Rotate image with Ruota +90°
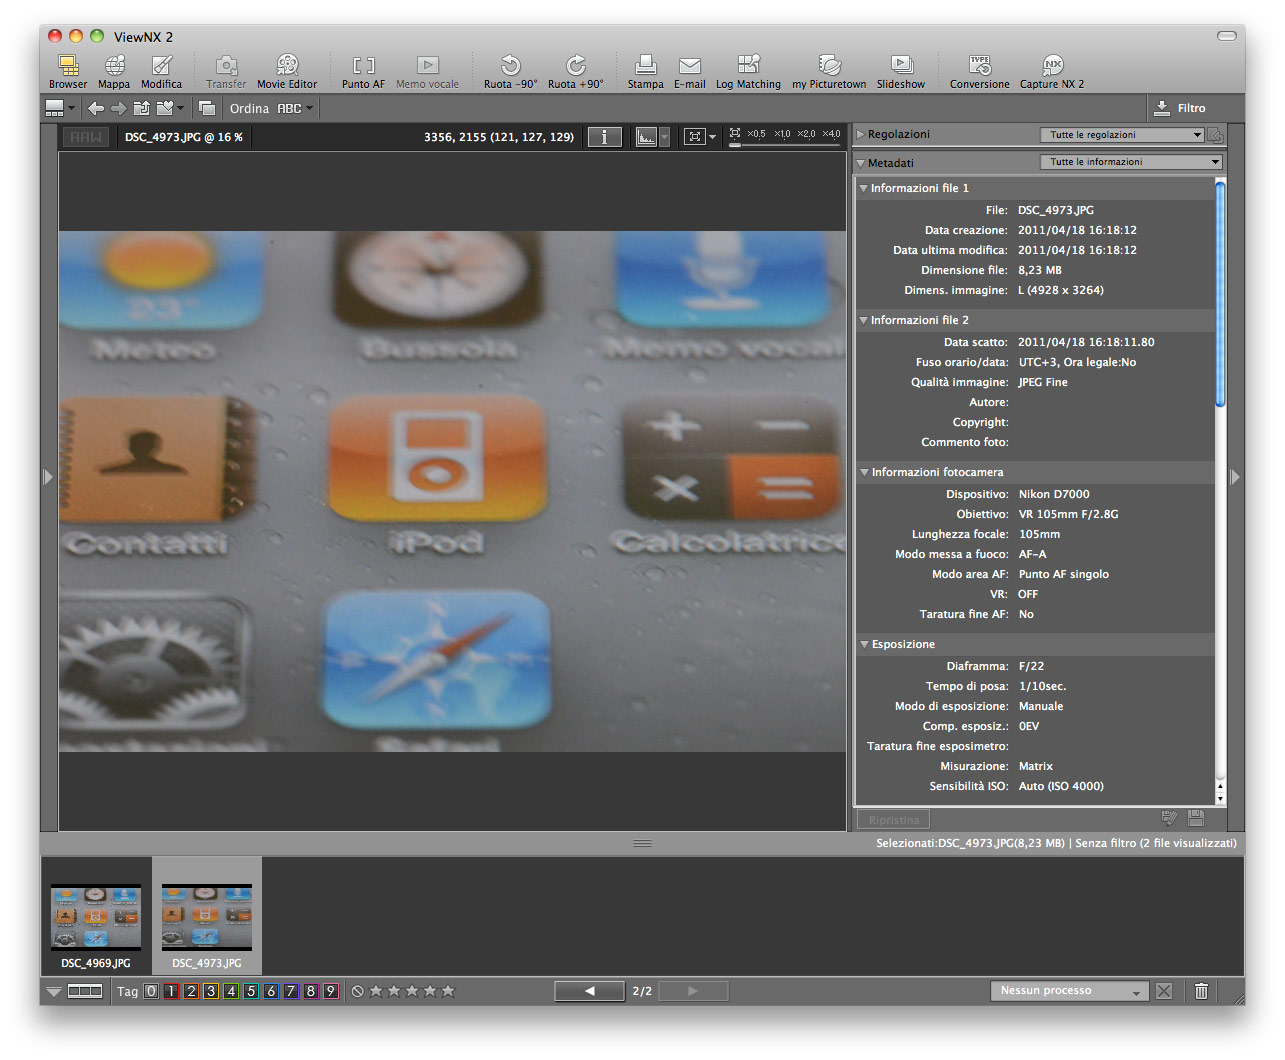Image resolution: width=1285 pixels, height=1060 pixels. 575,72
